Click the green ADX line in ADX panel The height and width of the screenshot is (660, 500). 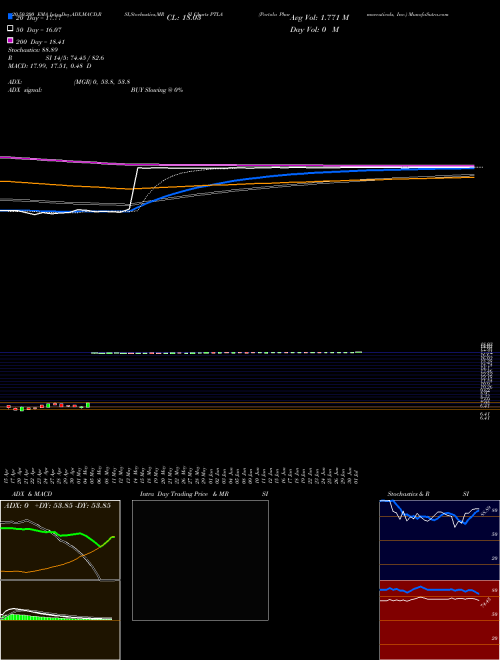[58, 535]
